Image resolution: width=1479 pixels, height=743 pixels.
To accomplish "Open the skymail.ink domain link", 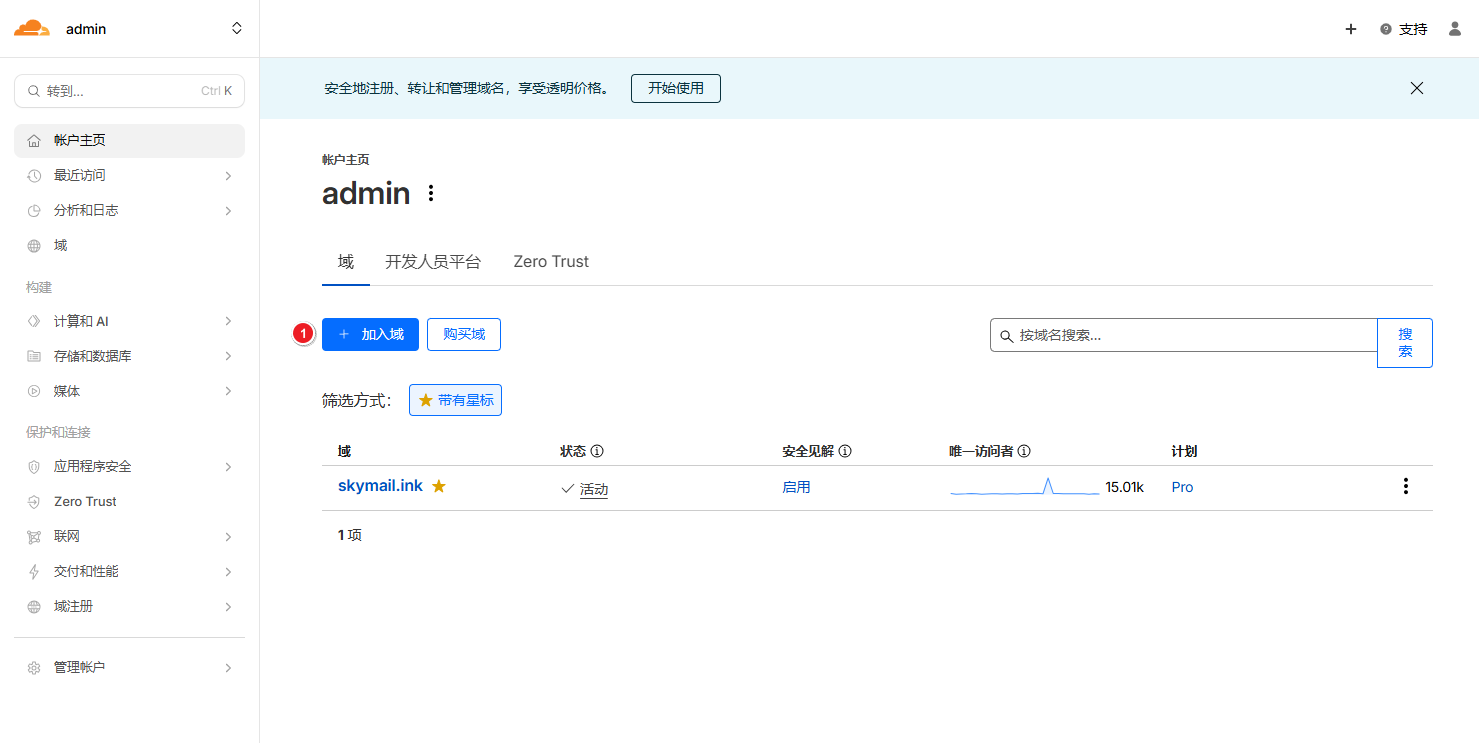I will click(380, 486).
